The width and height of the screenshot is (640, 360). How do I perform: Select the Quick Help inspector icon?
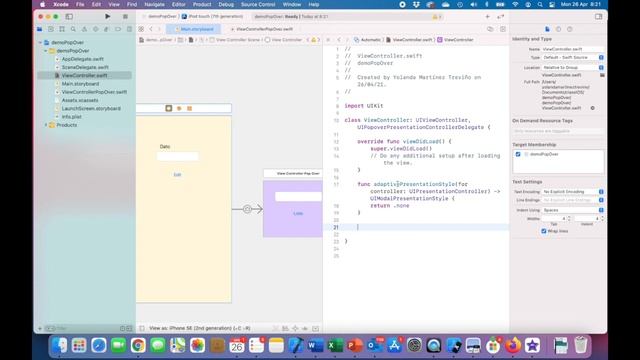570,29
